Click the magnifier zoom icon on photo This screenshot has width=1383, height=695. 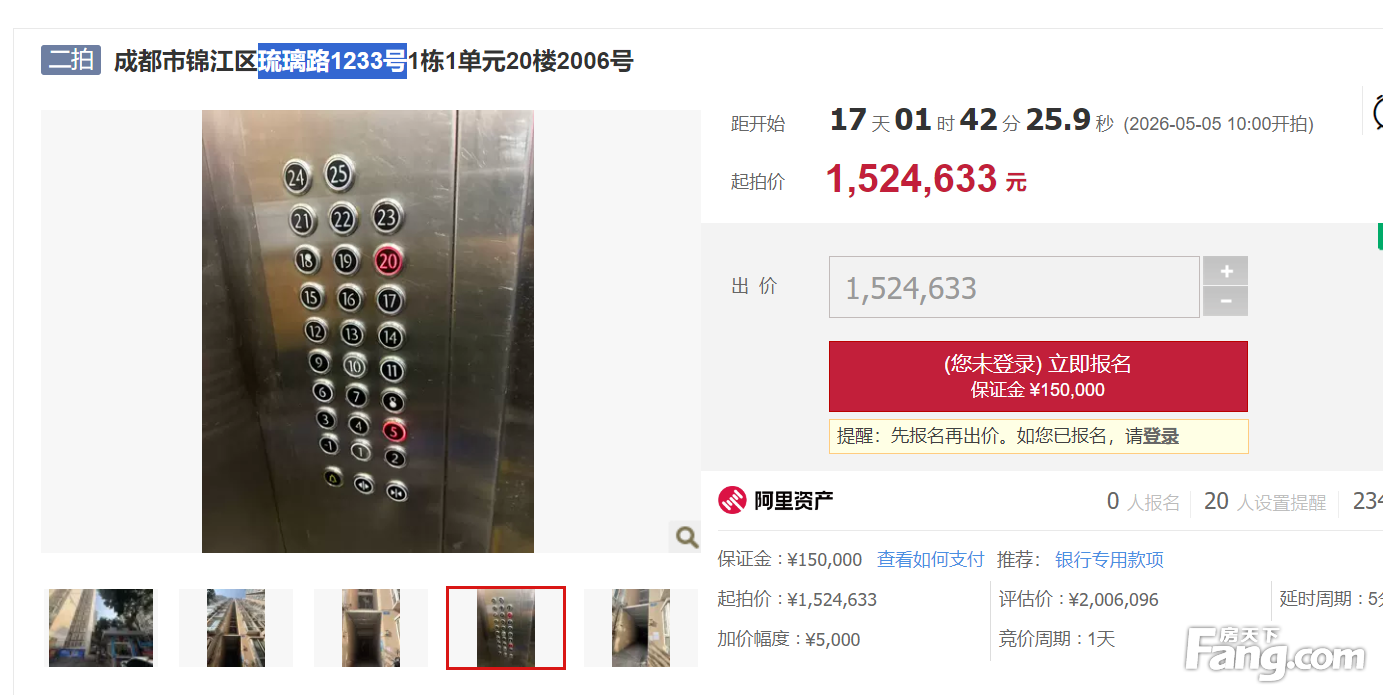pyautogui.click(x=686, y=537)
